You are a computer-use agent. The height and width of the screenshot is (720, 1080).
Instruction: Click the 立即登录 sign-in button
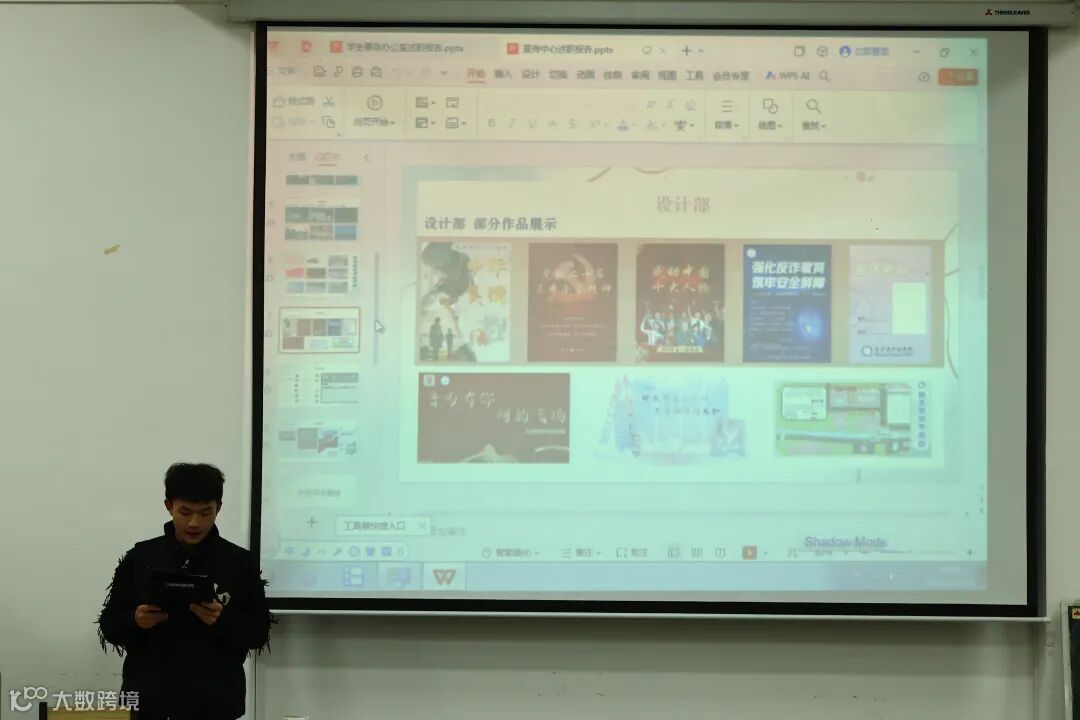point(864,52)
